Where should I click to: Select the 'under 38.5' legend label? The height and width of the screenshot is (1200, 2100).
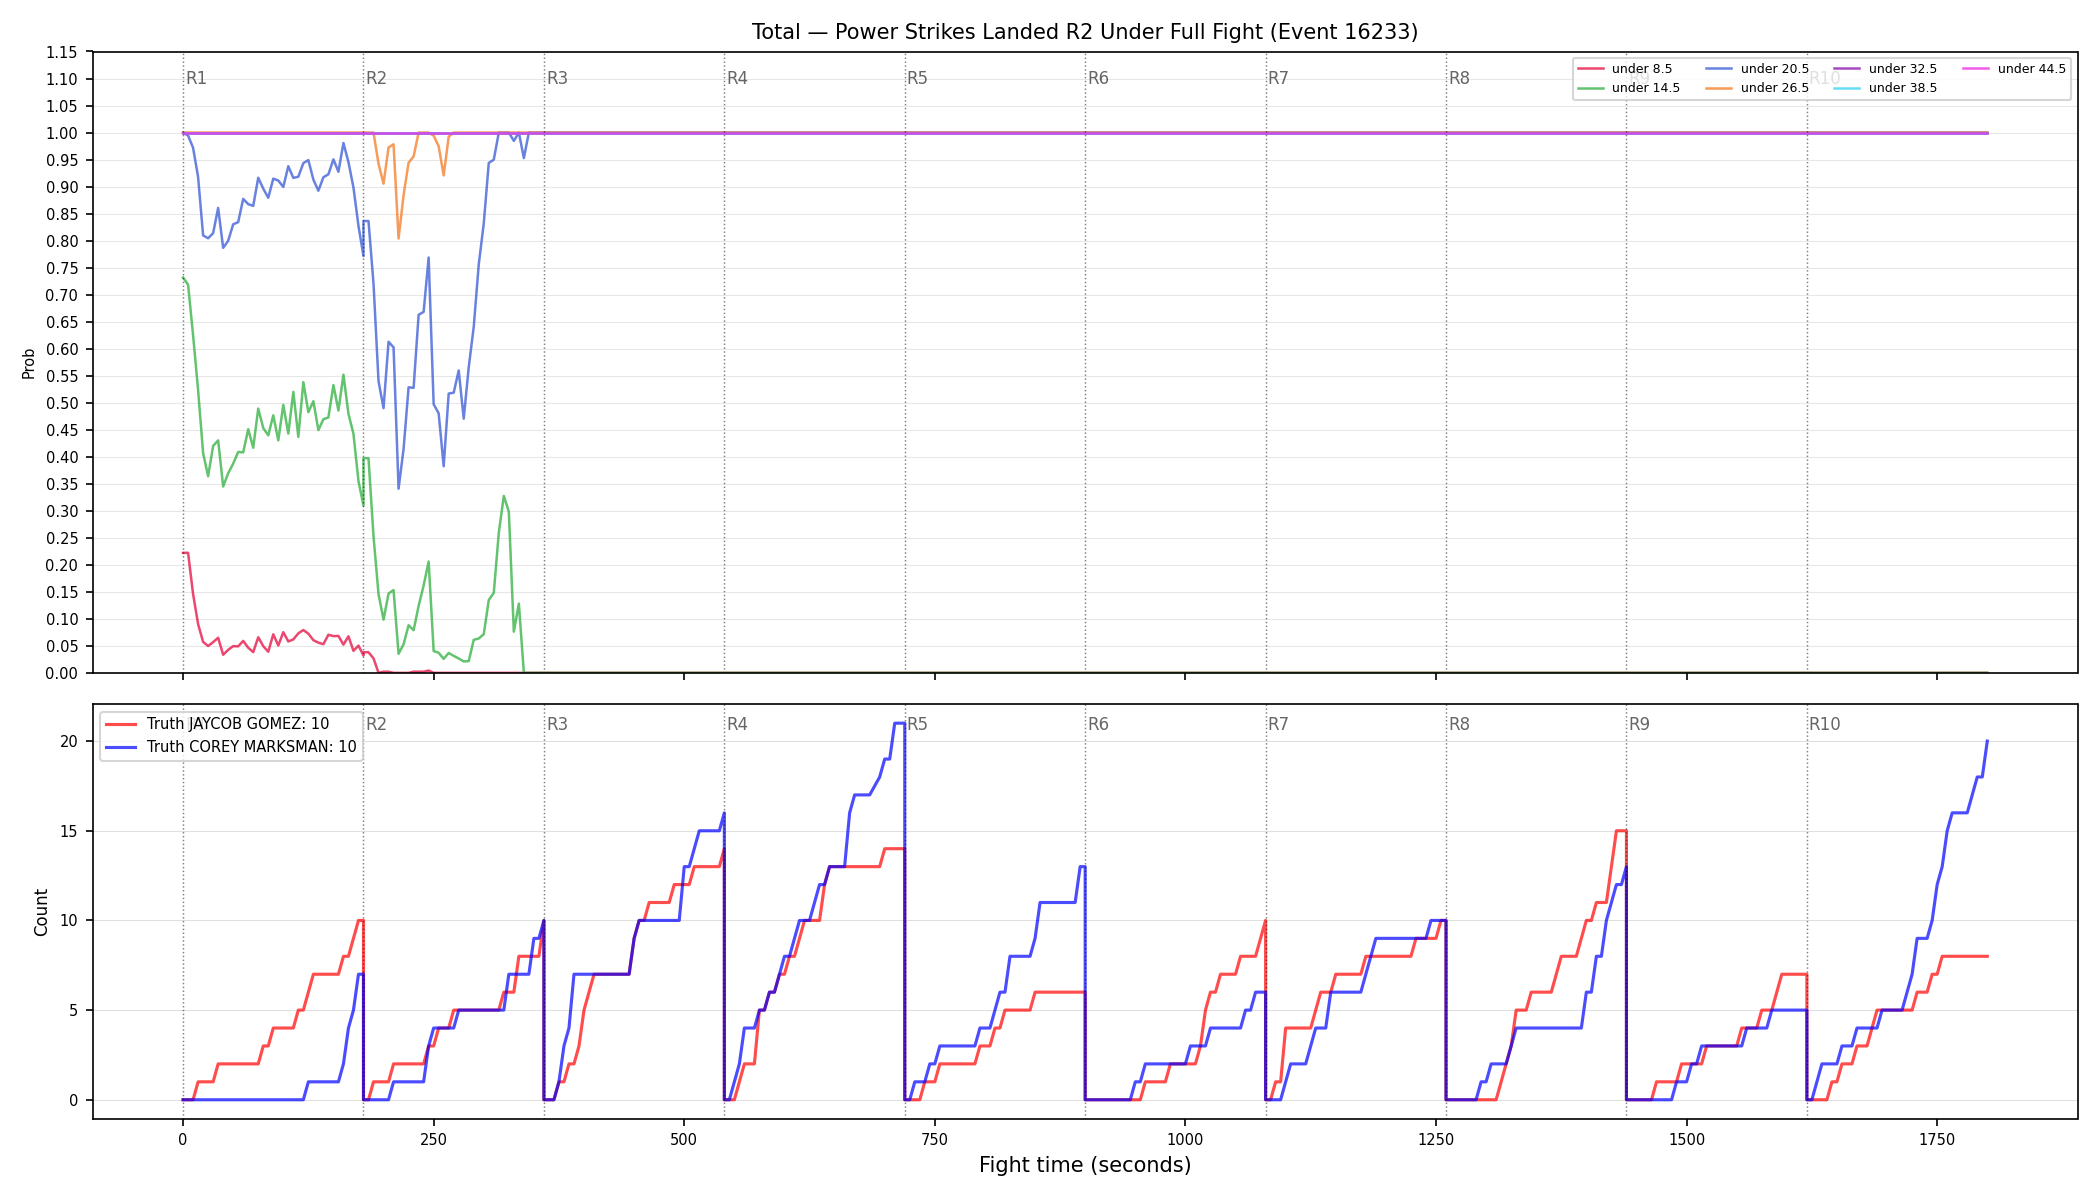coord(1903,88)
